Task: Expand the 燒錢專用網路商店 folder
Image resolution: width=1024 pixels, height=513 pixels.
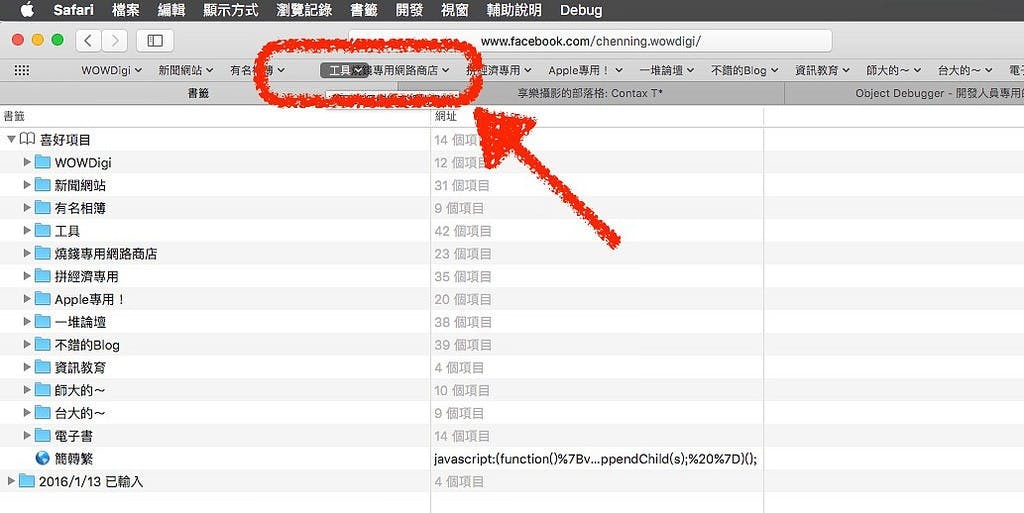Action: (27, 253)
